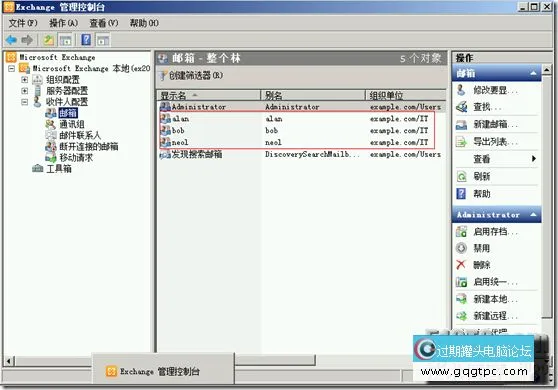Click the blue Help toolbar icon
Image resolution: width=558 pixels, height=390 pixels.
tap(86, 39)
